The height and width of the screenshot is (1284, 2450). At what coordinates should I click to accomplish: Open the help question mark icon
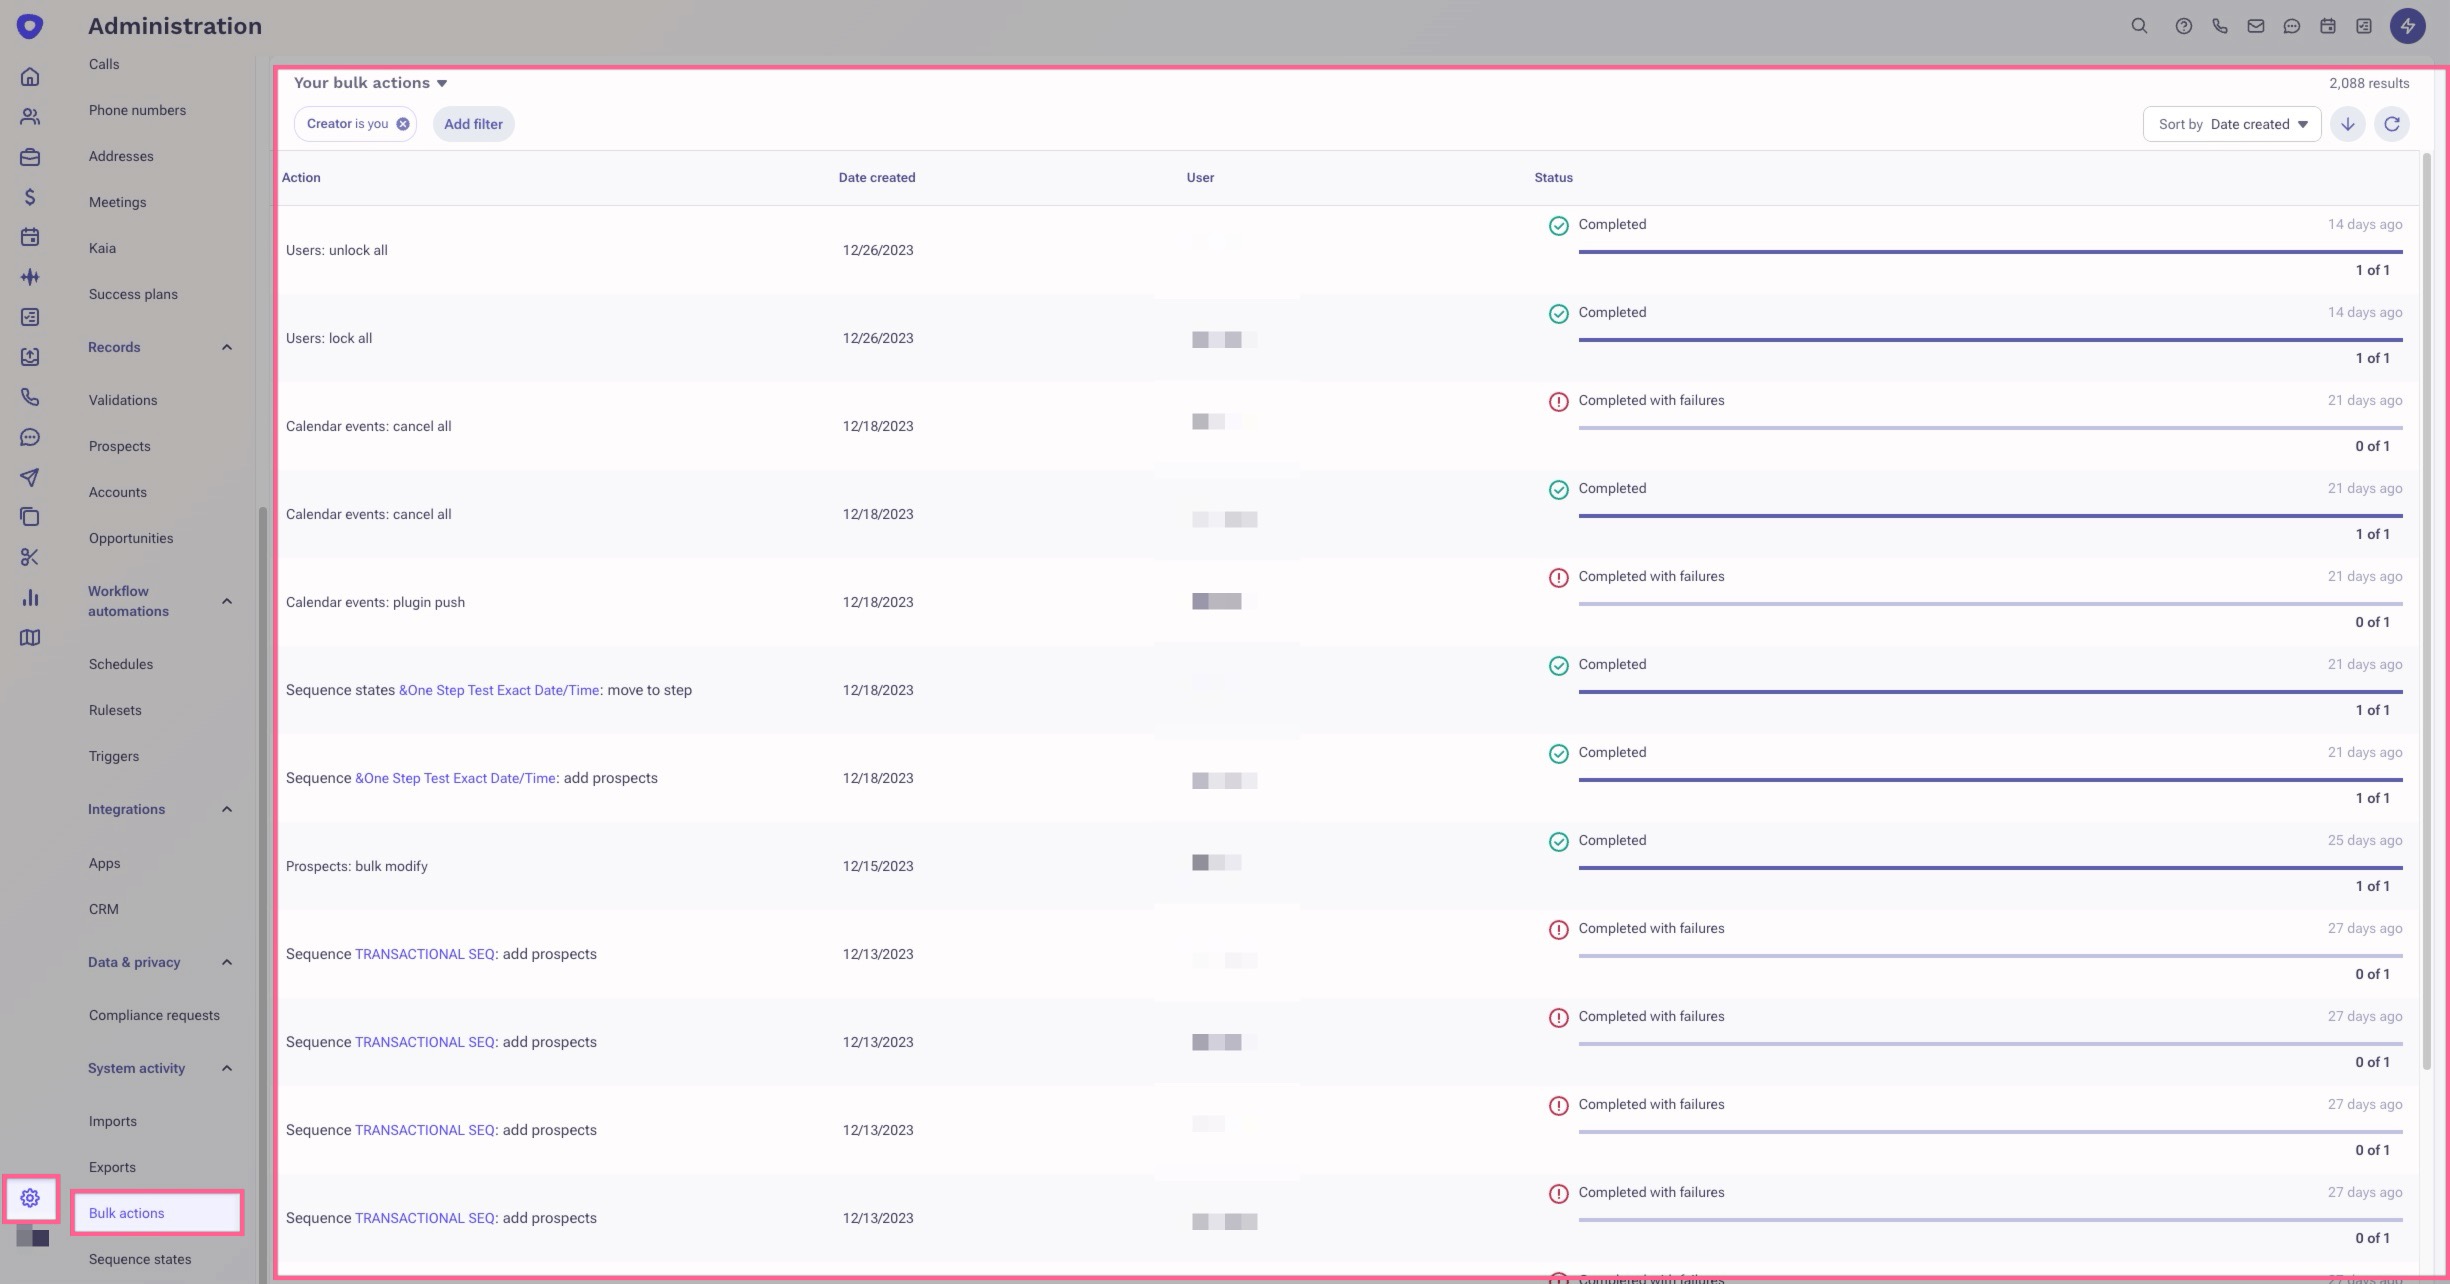(x=2183, y=26)
